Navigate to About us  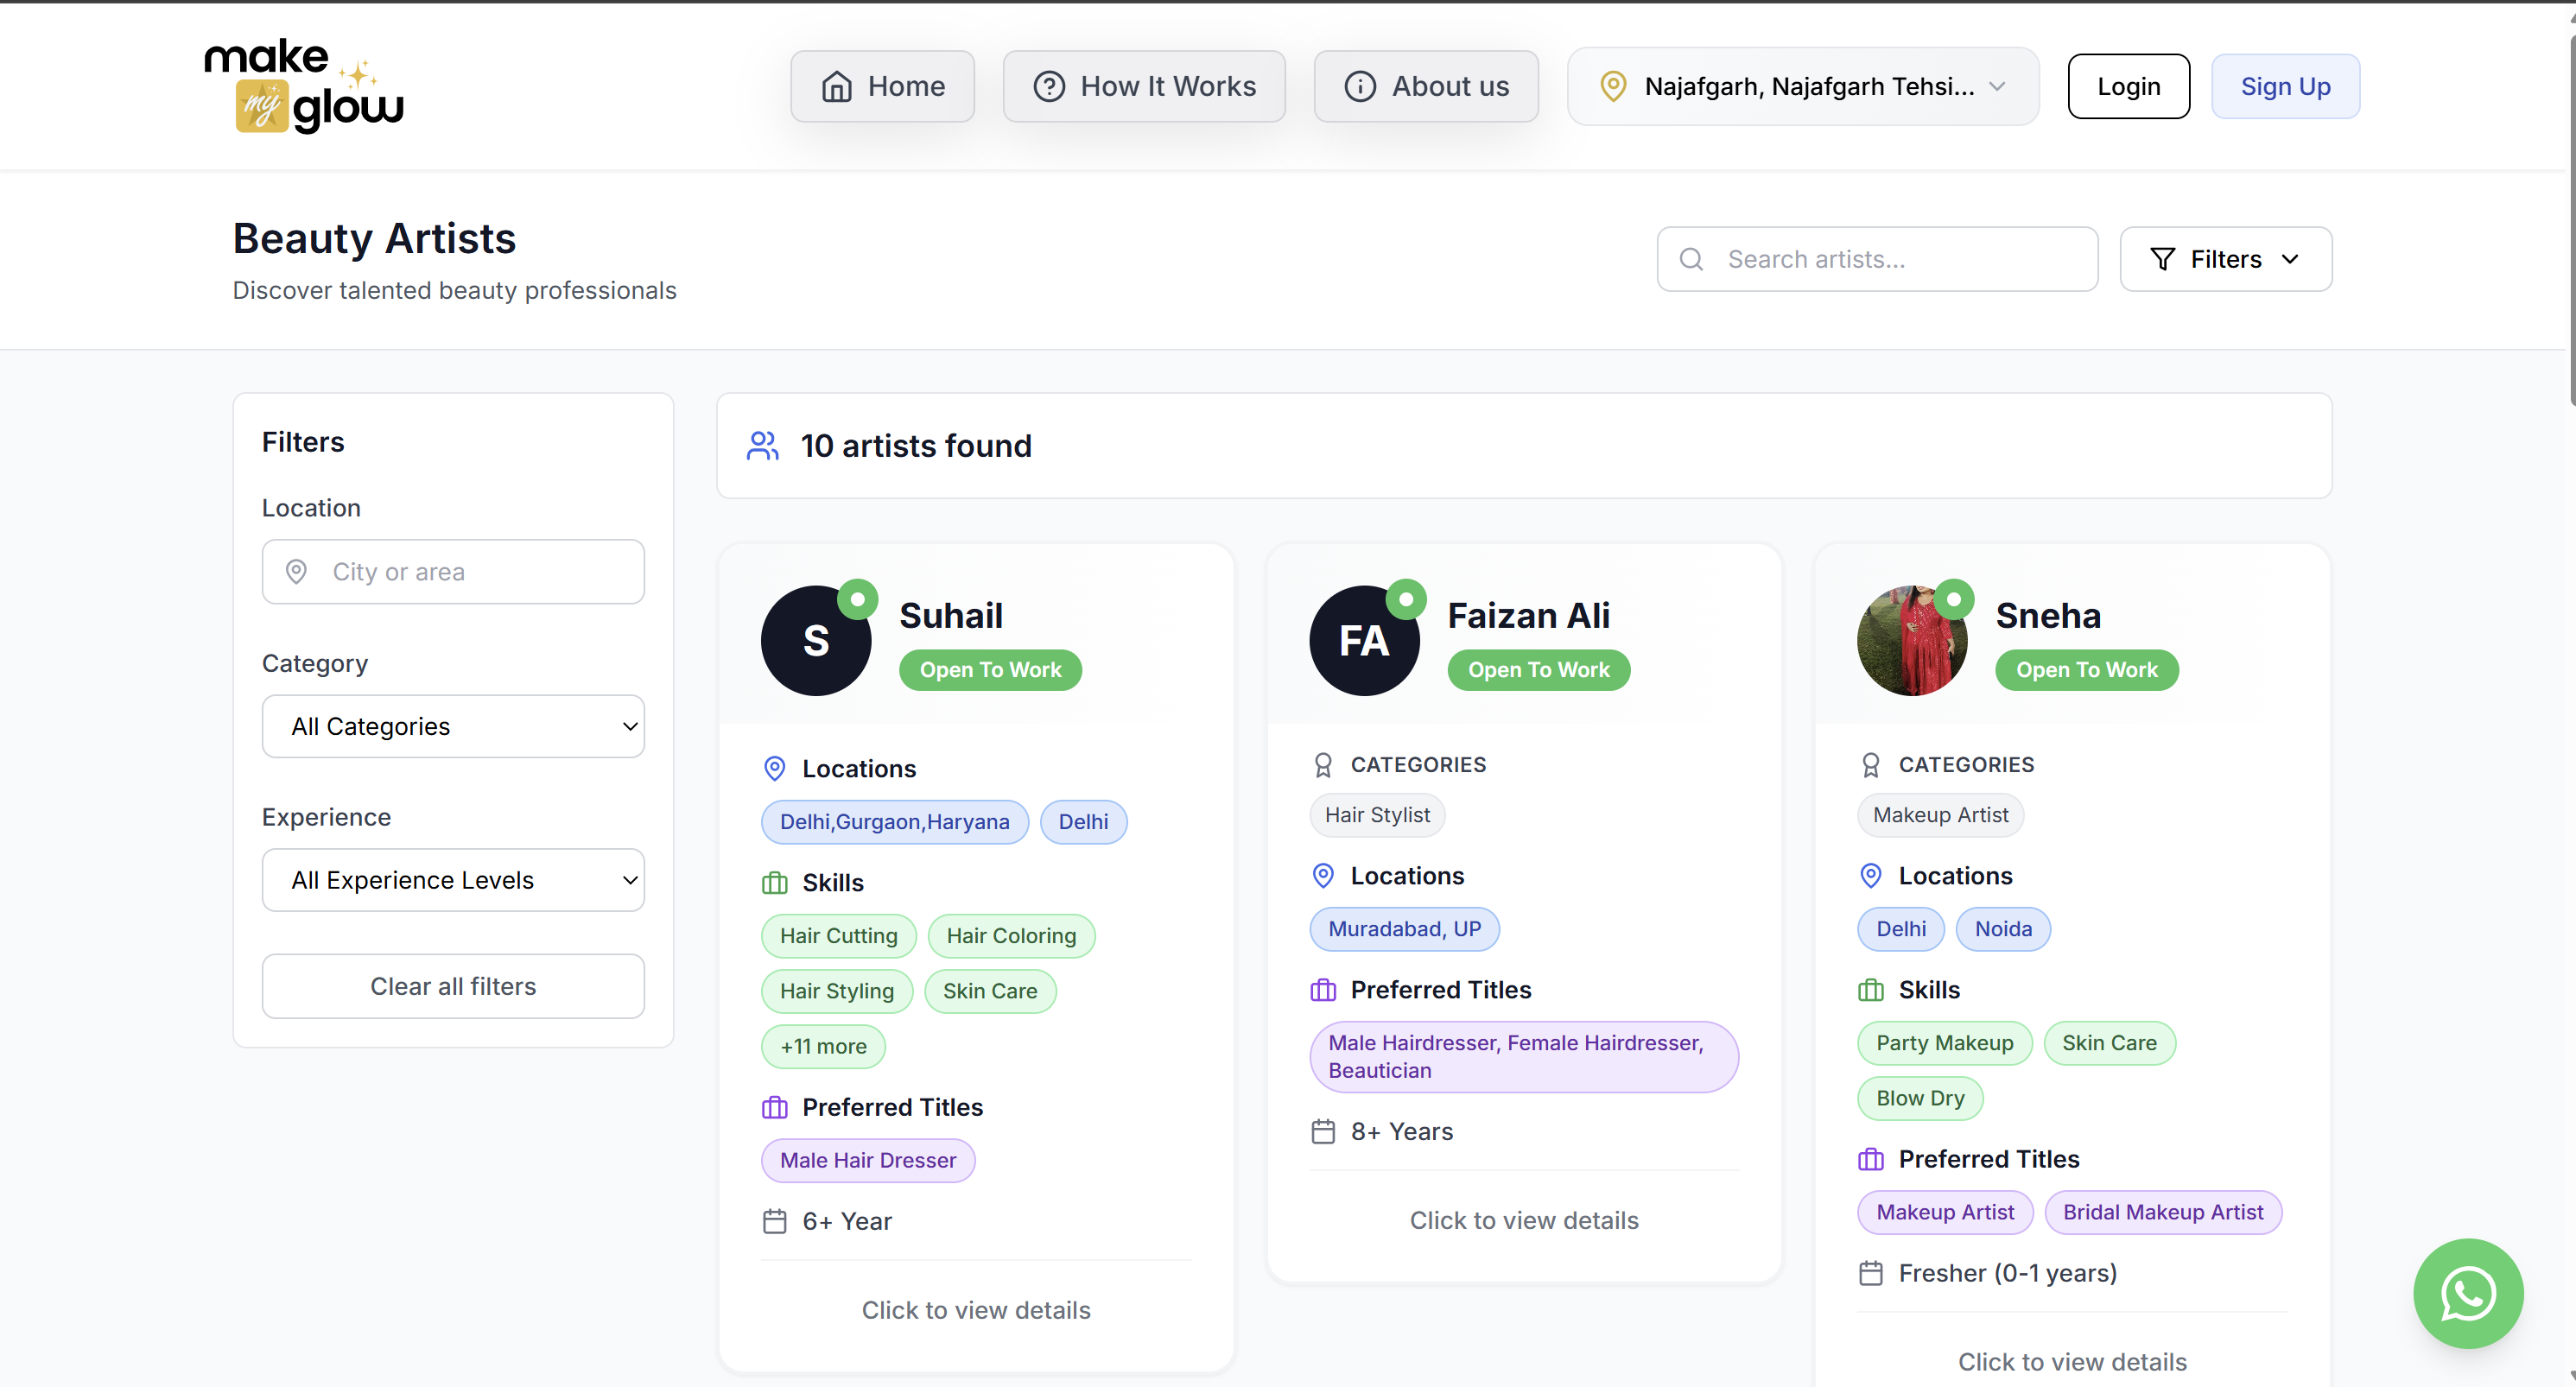[x=1425, y=86]
